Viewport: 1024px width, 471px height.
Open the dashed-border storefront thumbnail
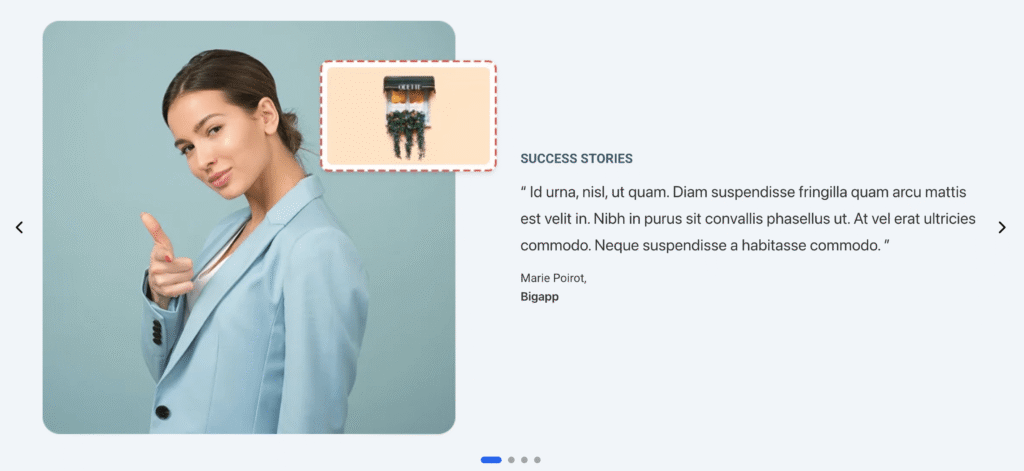pos(408,116)
